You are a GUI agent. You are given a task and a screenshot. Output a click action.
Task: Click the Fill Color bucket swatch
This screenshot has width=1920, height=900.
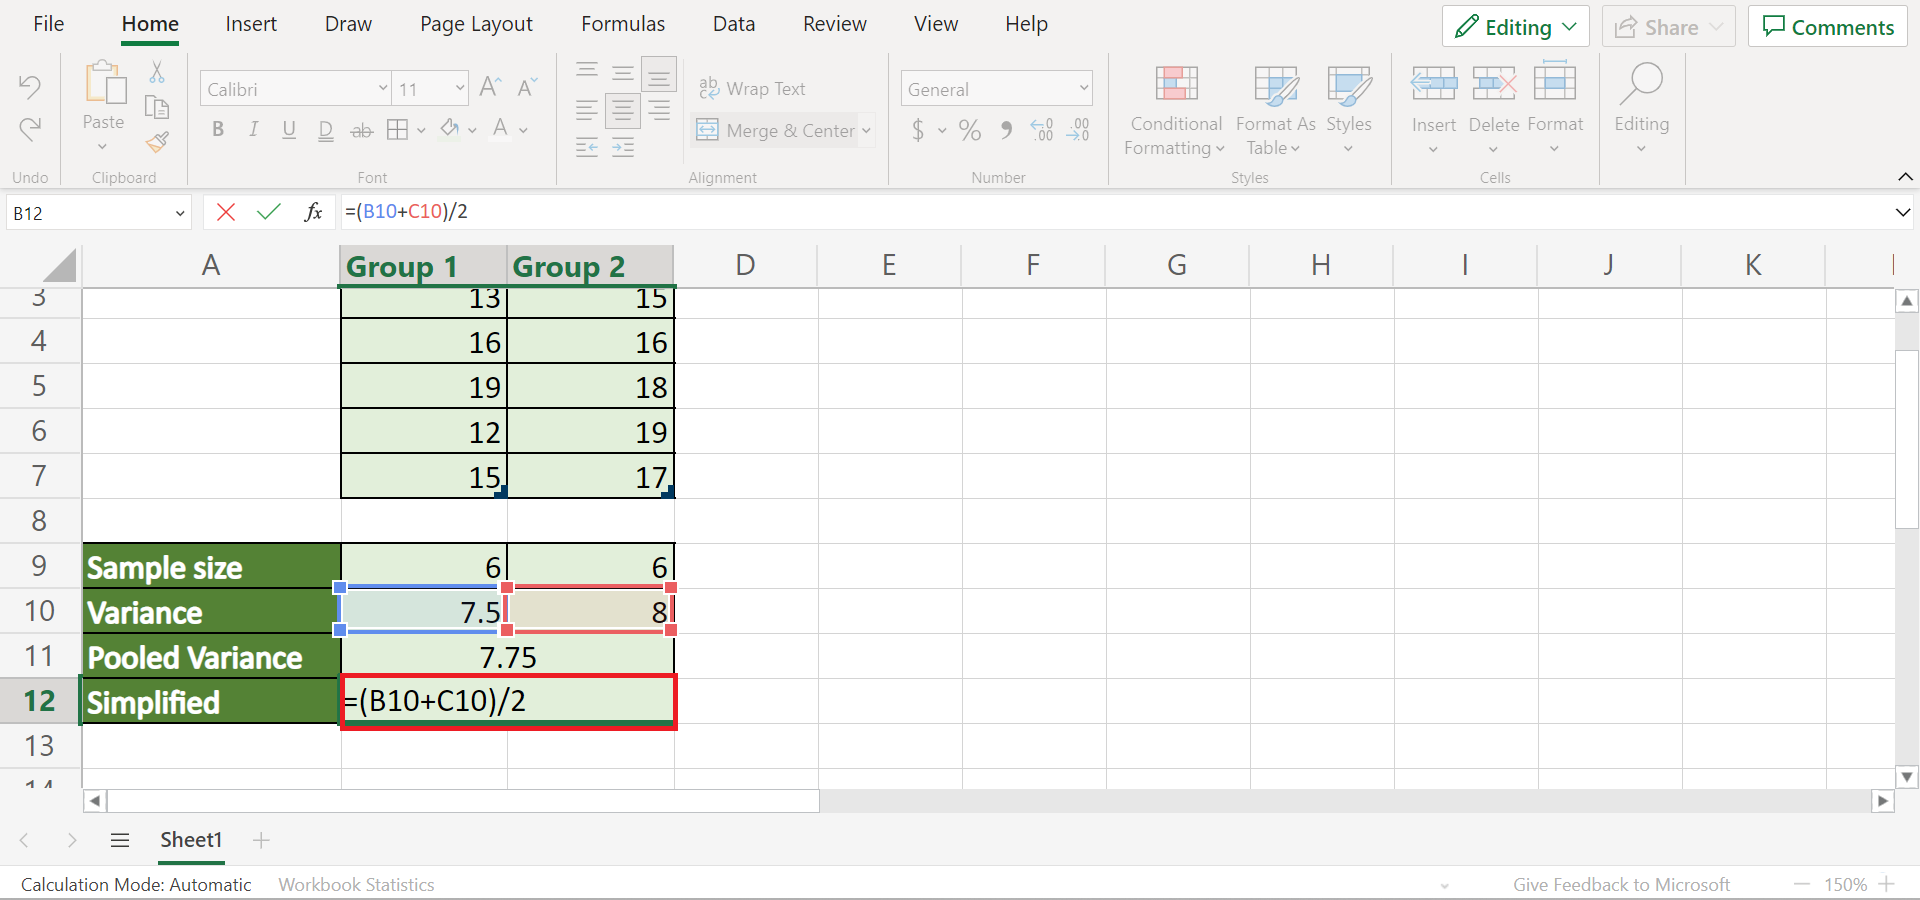(x=450, y=129)
